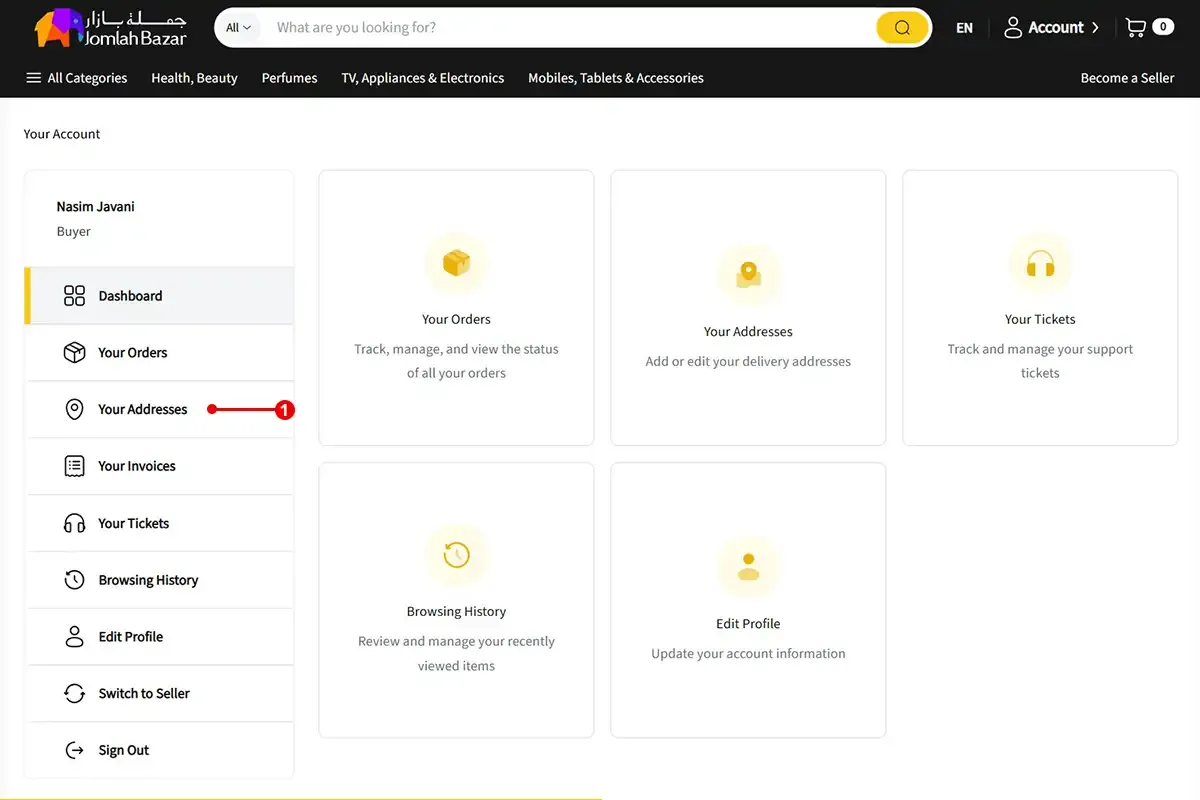Click the yellow search magnifier button
Image resolution: width=1200 pixels, height=800 pixels.
tap(901, 28)
